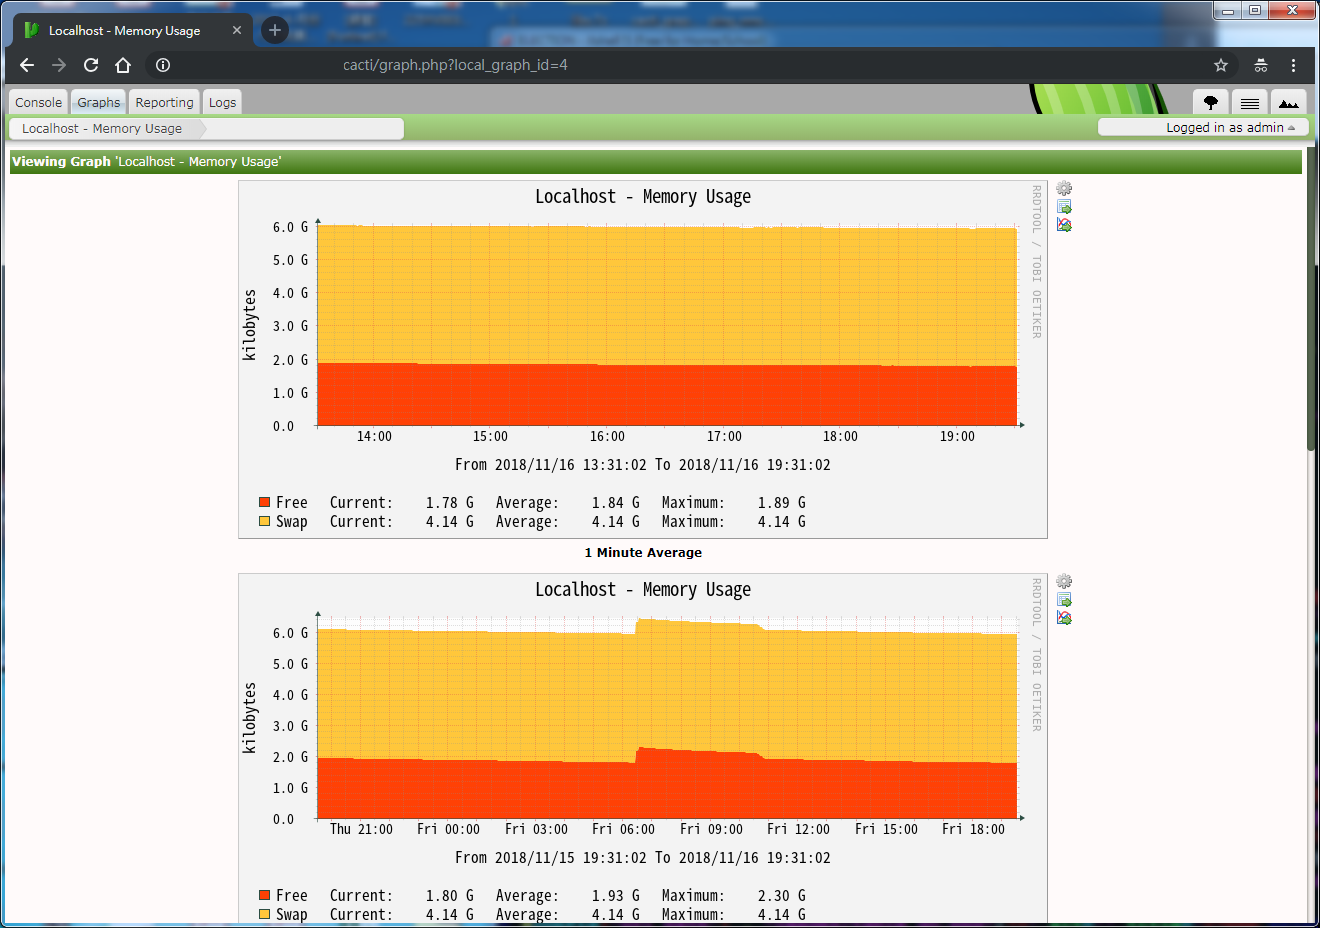The image size is (1320, 928).
Task: Open a new browser tab
Action: 274,30
